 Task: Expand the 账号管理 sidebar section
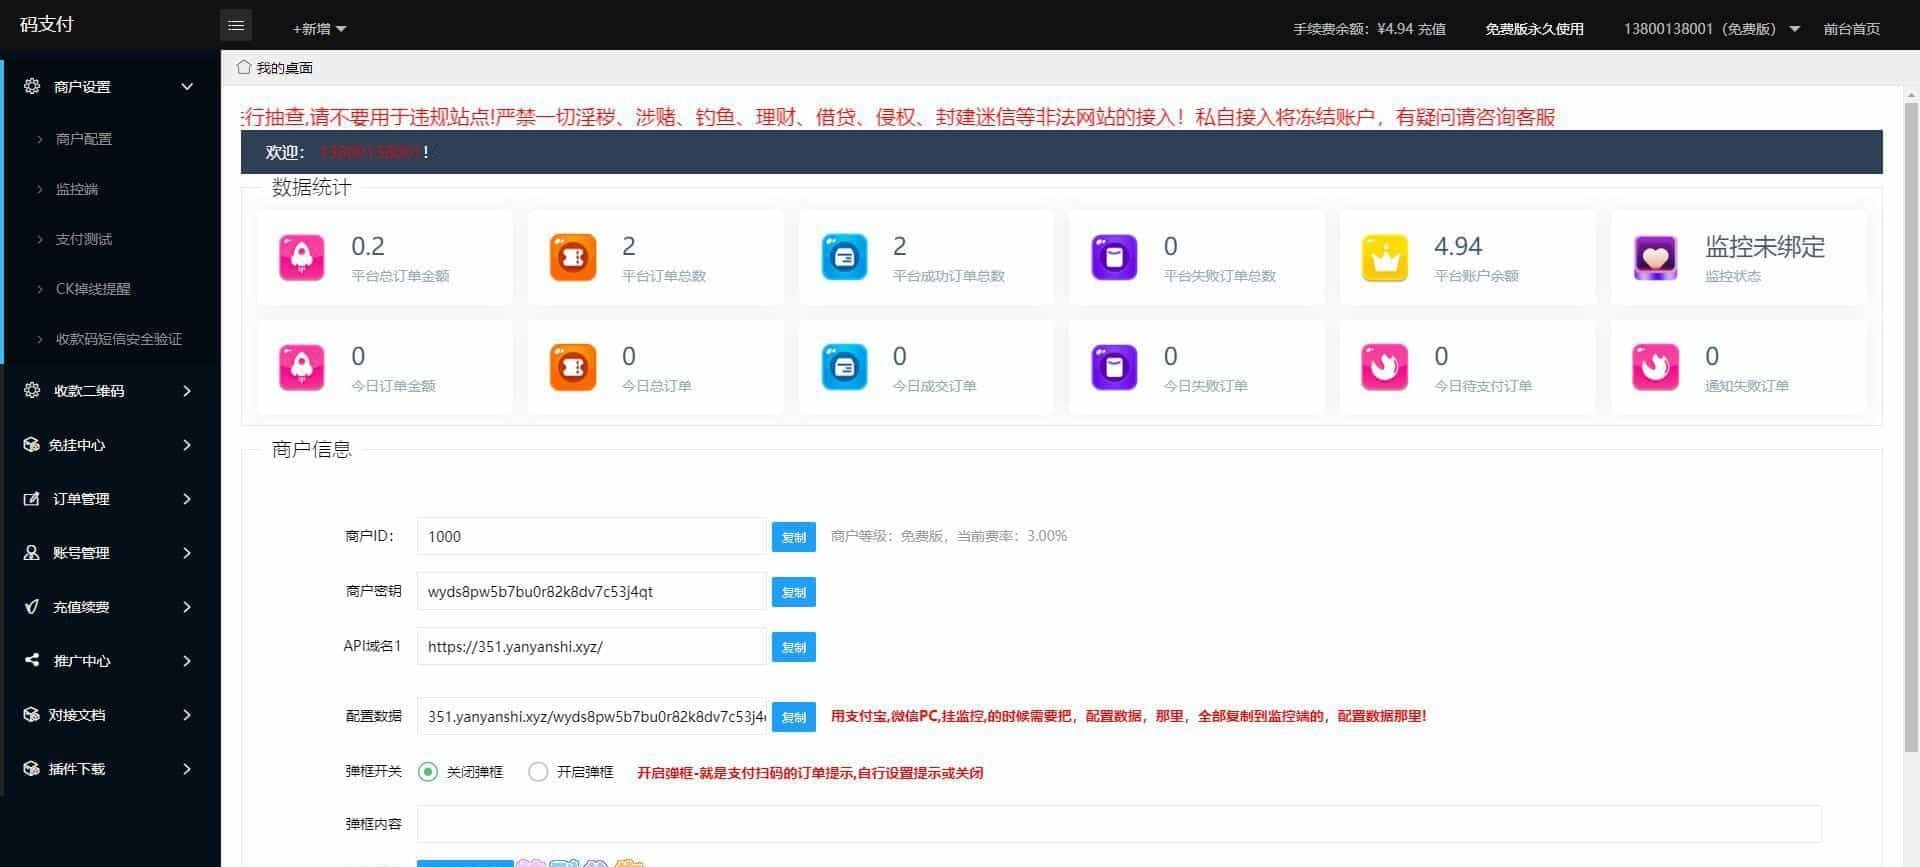coord(187,552)
